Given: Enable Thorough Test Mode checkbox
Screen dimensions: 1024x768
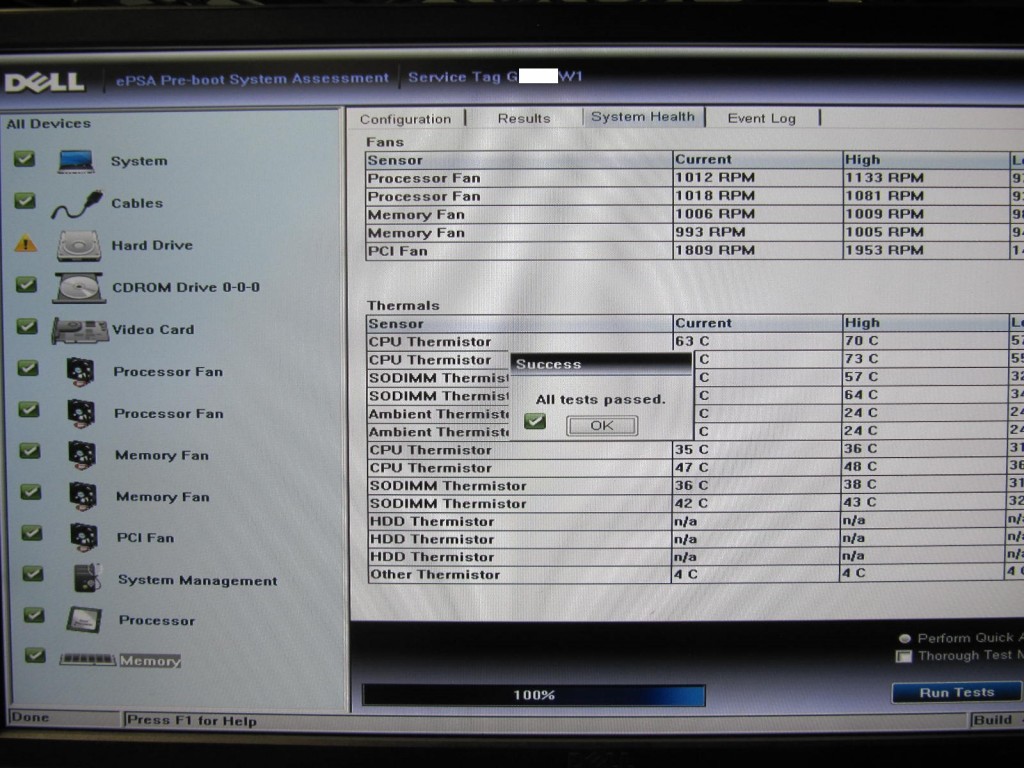Looking at the screenshot, I should (x=904, y=656).
